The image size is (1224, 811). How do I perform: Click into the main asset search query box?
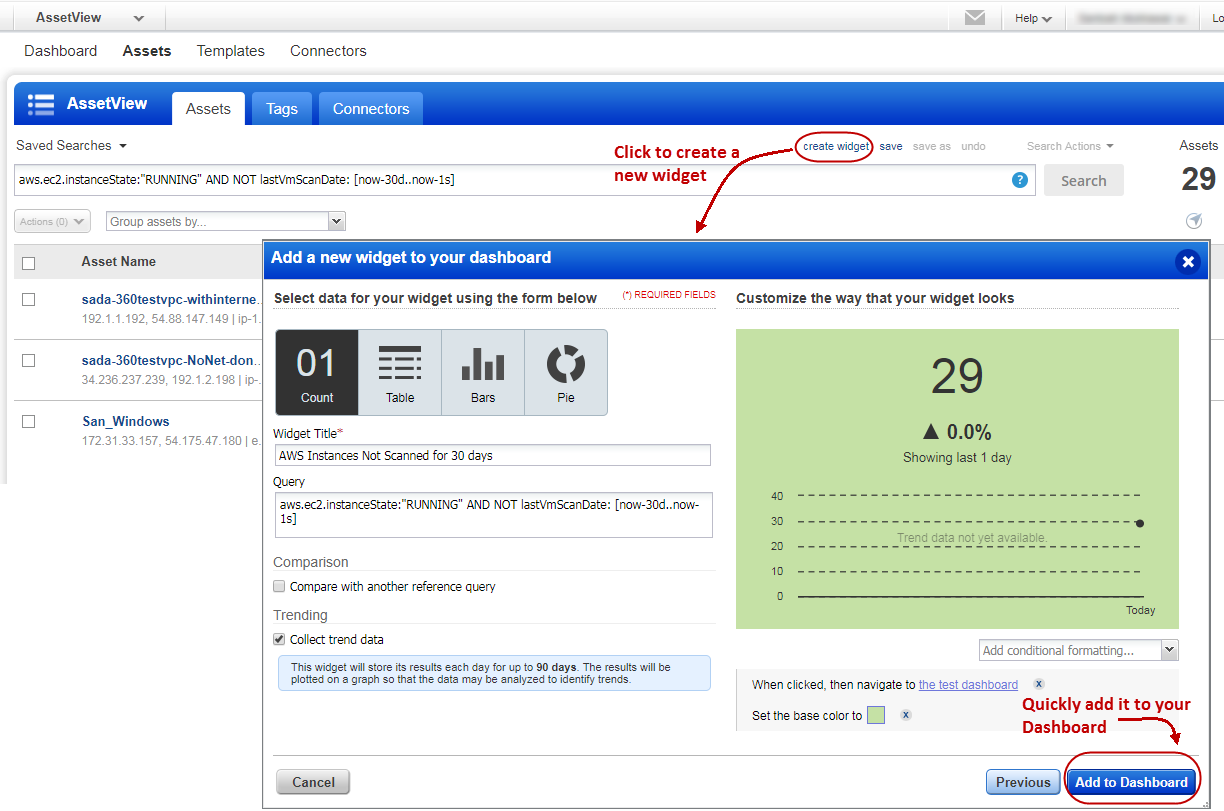(x=525, y=180)
